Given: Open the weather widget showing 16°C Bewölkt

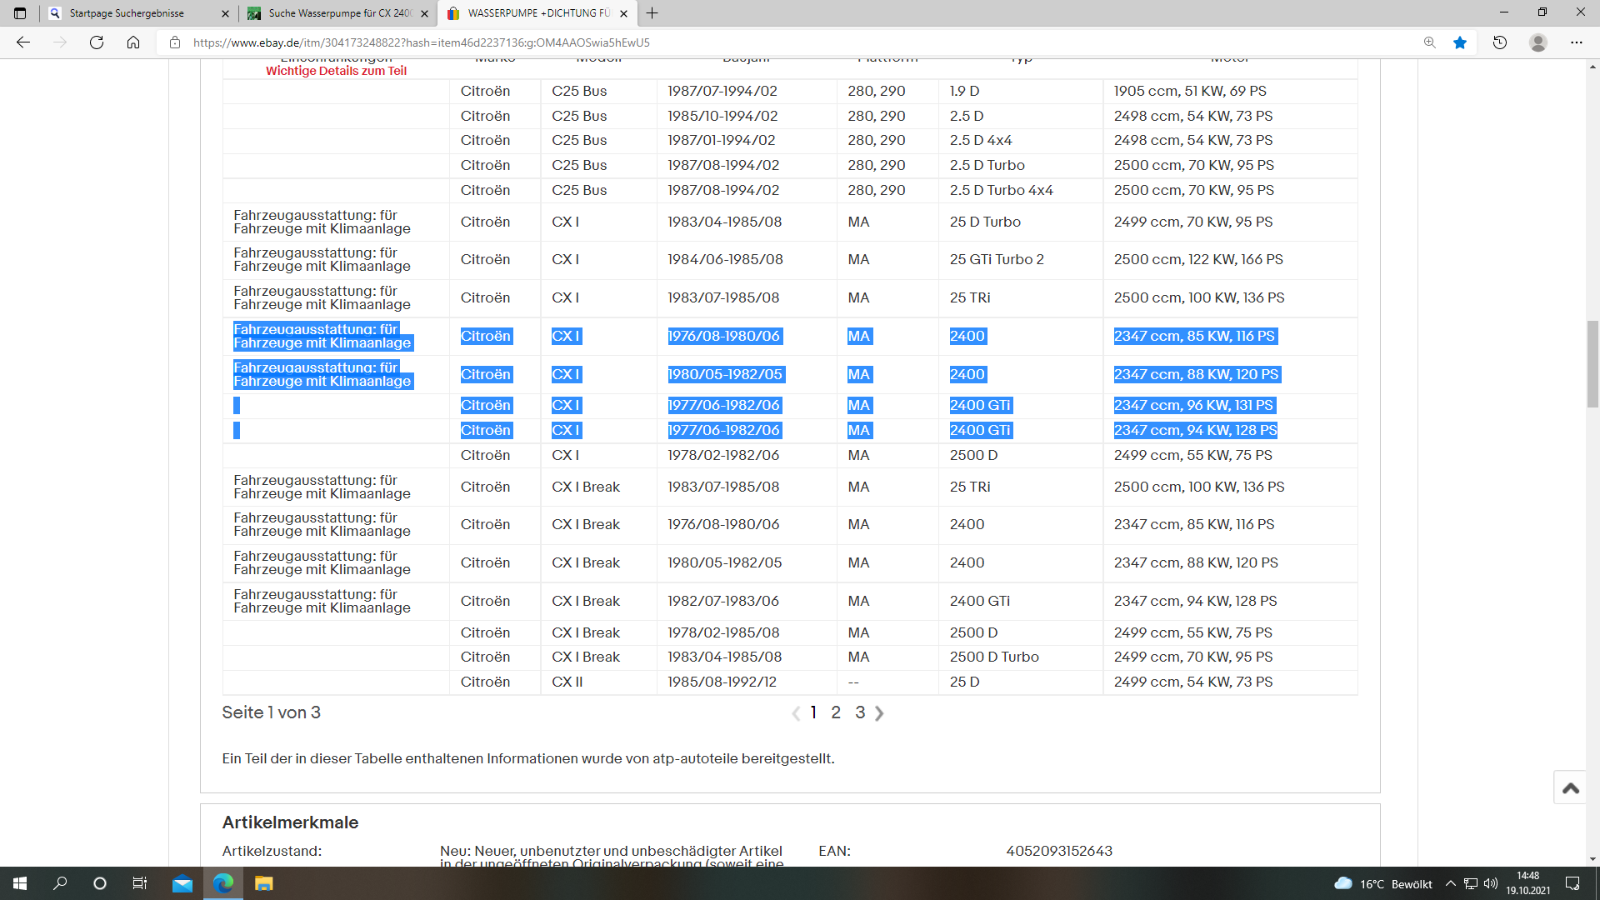Looking at the screenshot, I should (x=1383, y=884).
